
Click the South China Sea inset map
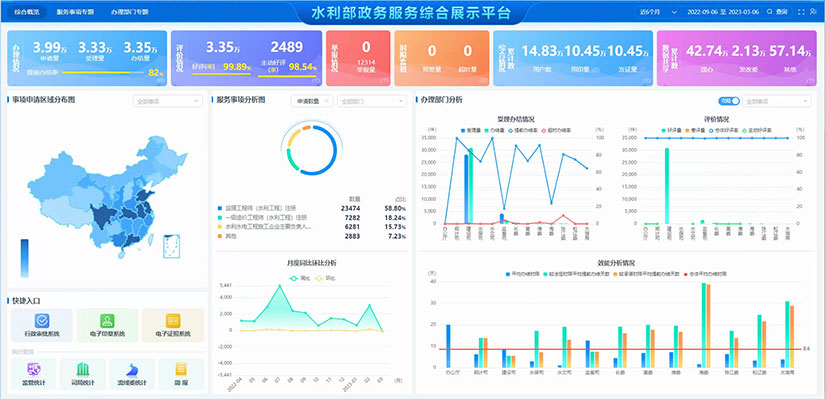coord(172,247)
